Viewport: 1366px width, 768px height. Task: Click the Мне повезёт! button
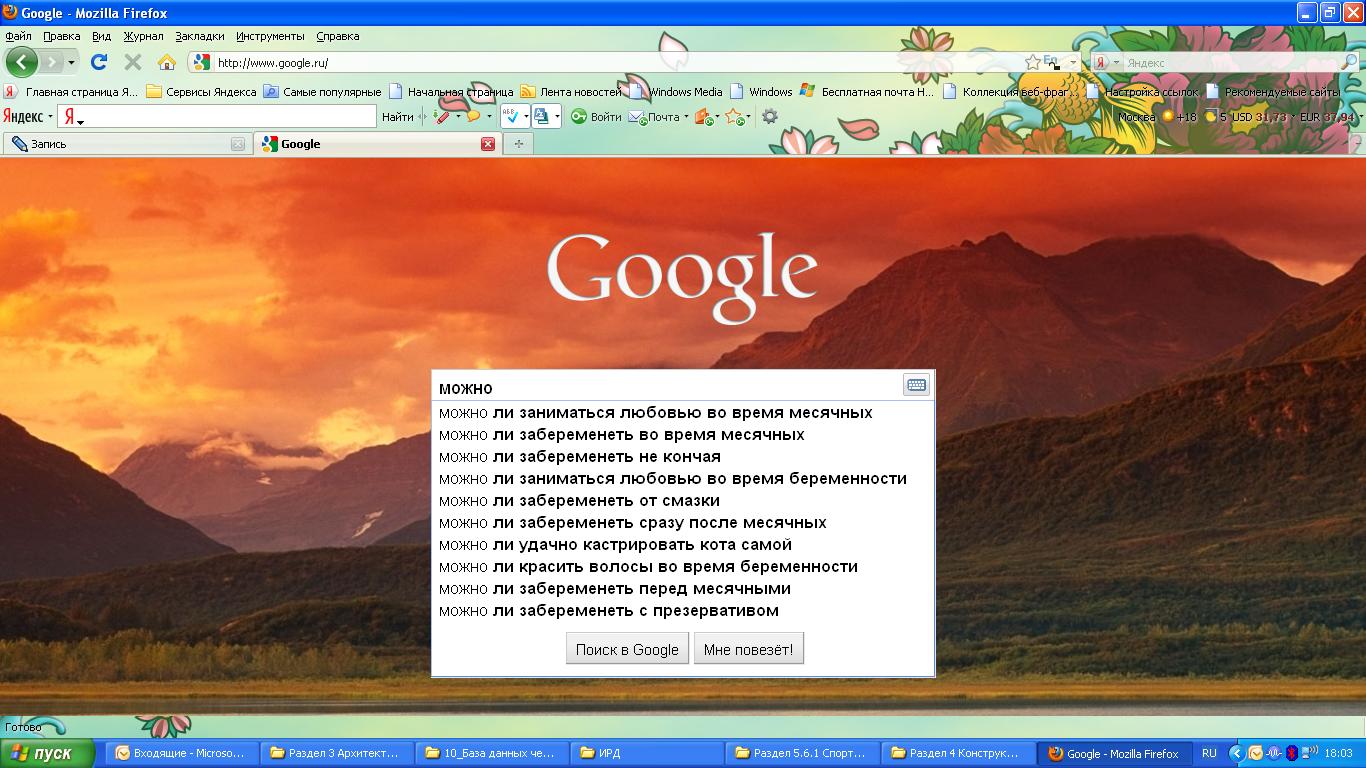[749, 649]
